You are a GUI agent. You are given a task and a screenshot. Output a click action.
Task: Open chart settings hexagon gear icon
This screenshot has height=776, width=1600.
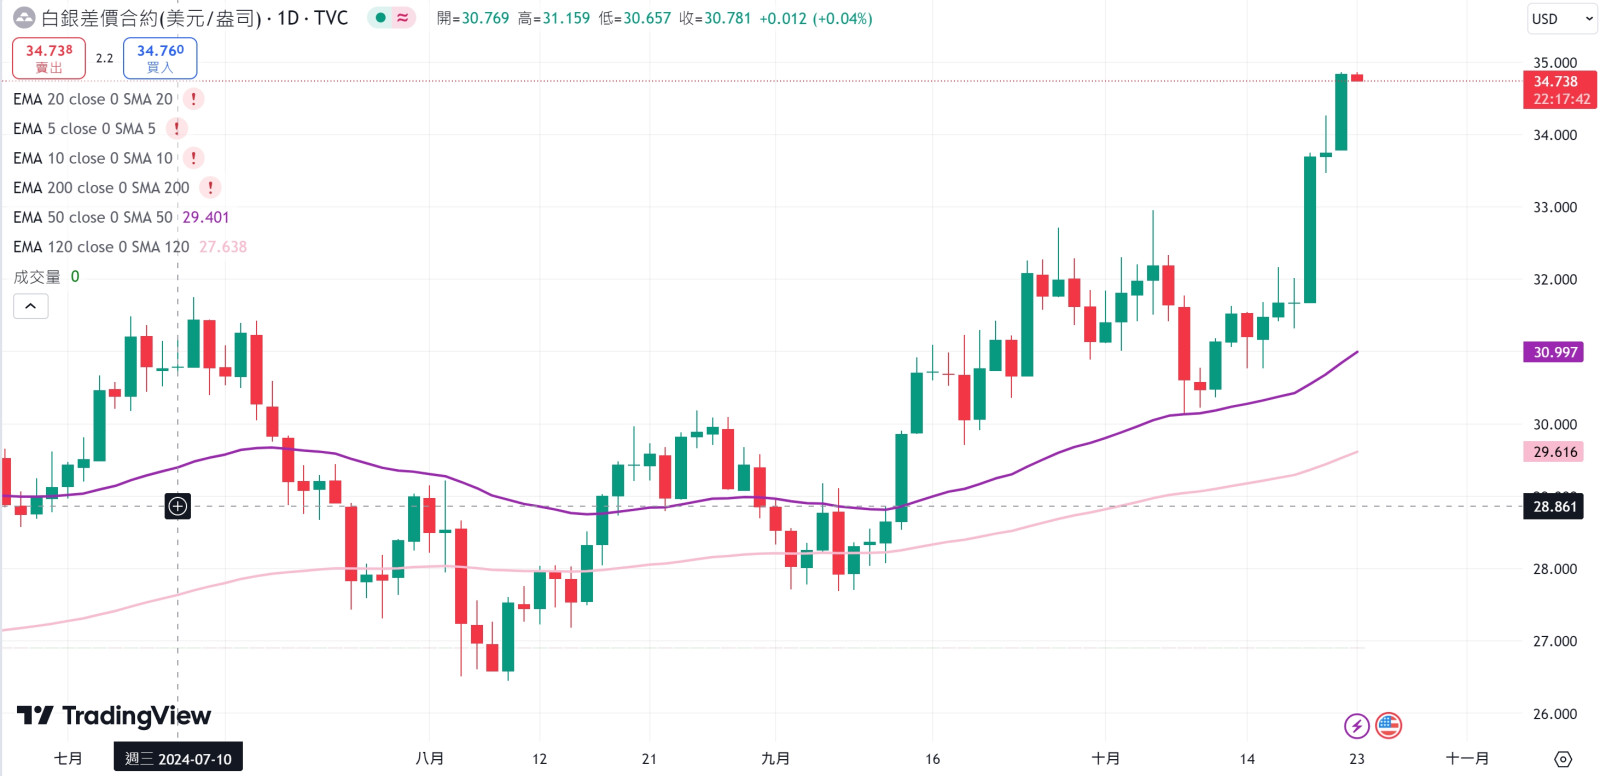point(1563,759)
